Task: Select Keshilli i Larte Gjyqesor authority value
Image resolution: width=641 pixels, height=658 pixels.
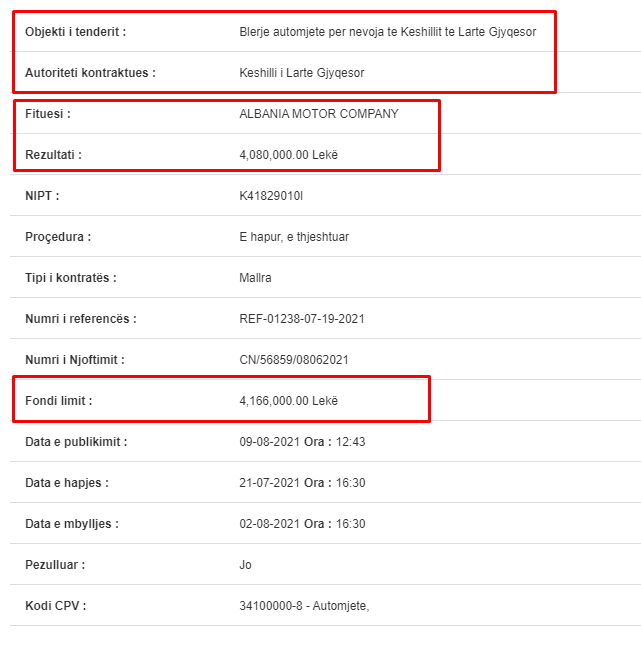Action: click(301, 73)
